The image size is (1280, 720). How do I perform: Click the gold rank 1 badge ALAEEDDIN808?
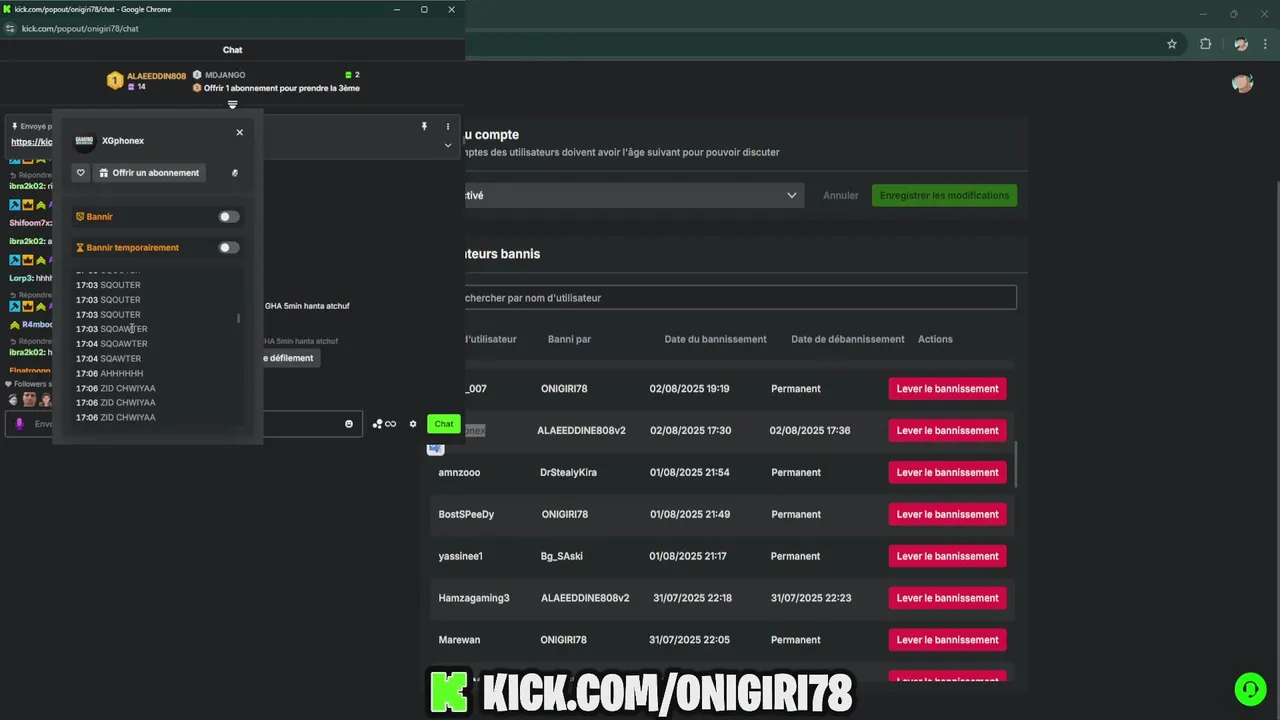point(115,80)
